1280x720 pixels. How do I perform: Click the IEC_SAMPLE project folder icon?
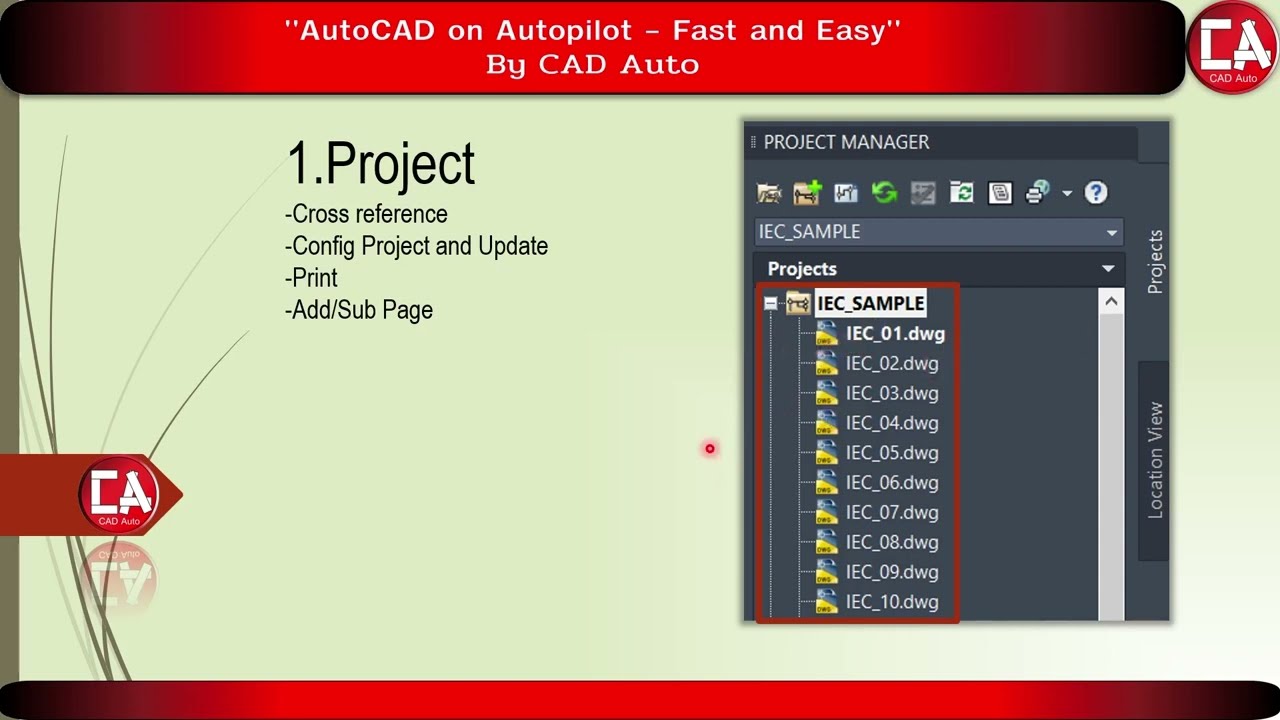[798, 303]
